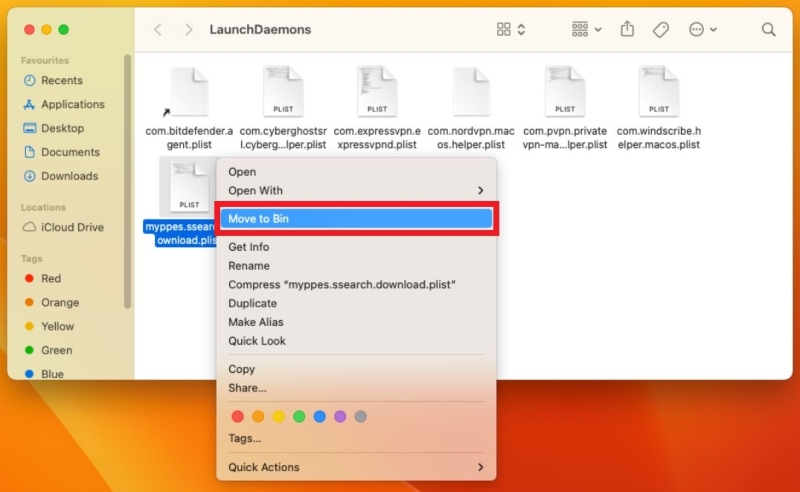The width and height of the screenshot is (800, 492).
Task: Choose Move to Bin
Action: point(356,218)
